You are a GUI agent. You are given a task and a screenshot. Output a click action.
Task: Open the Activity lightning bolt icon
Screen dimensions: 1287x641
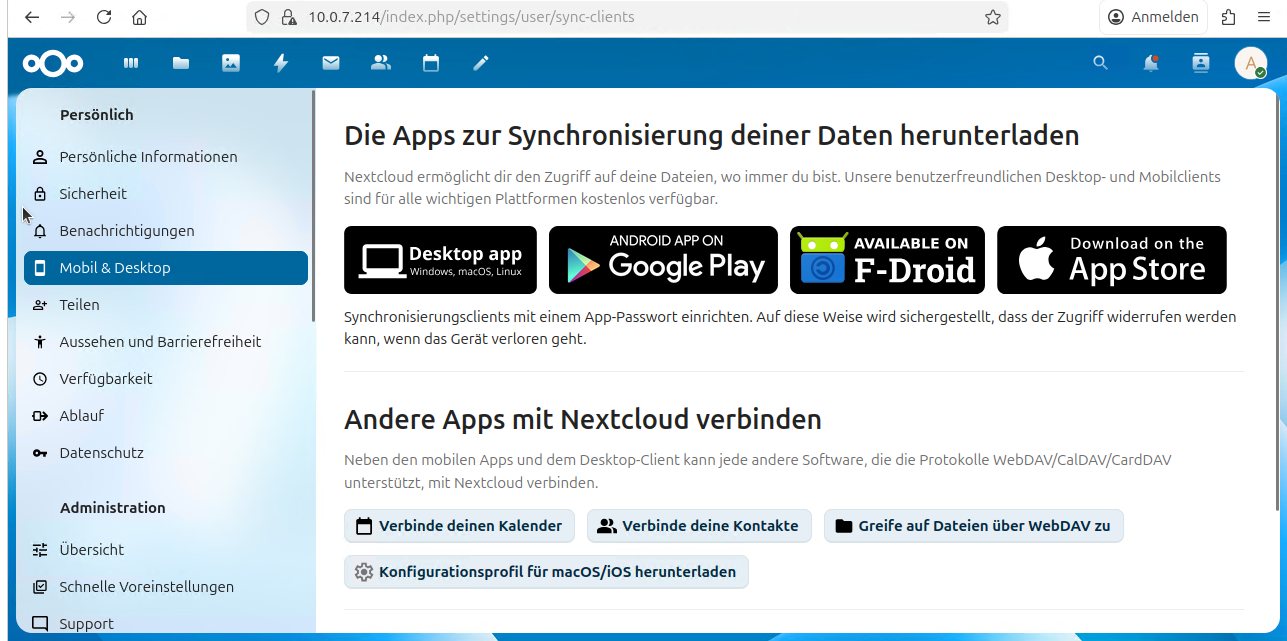281,63
